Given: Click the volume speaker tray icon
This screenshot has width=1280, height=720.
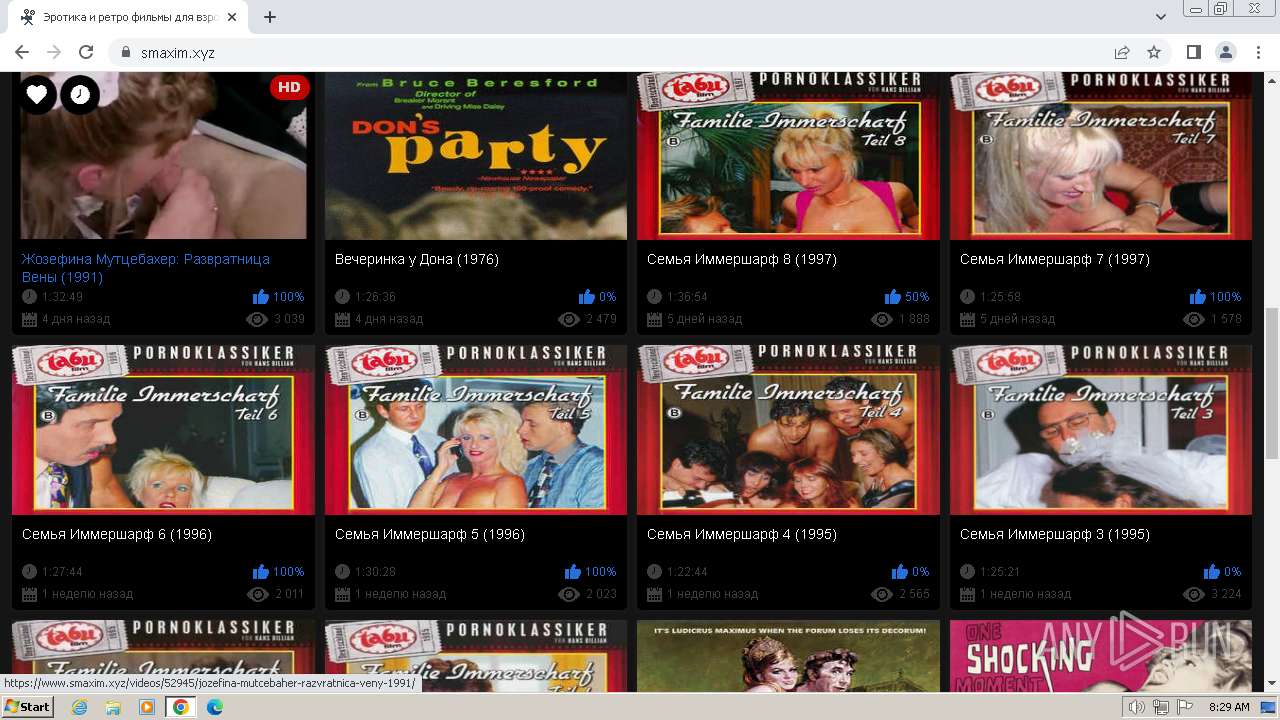Looking at the screenshot, I should point(1137,707).
